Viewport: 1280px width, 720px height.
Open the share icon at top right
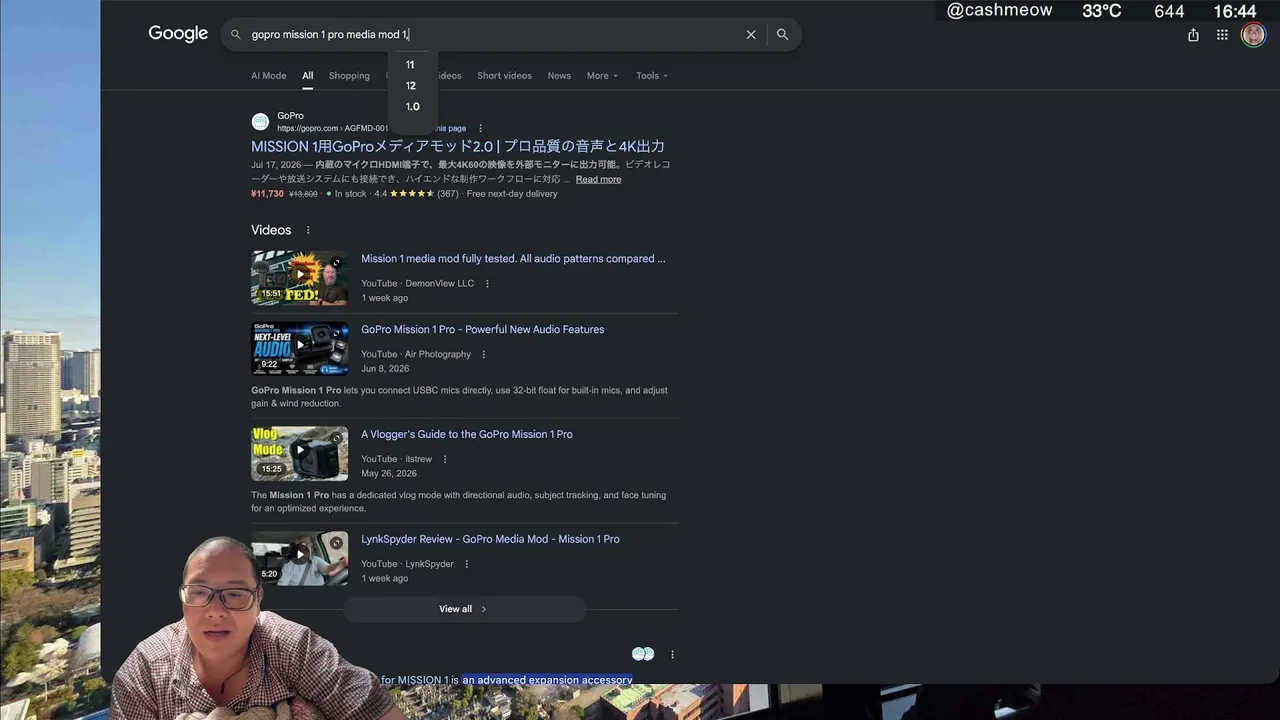click(1193, 35)
